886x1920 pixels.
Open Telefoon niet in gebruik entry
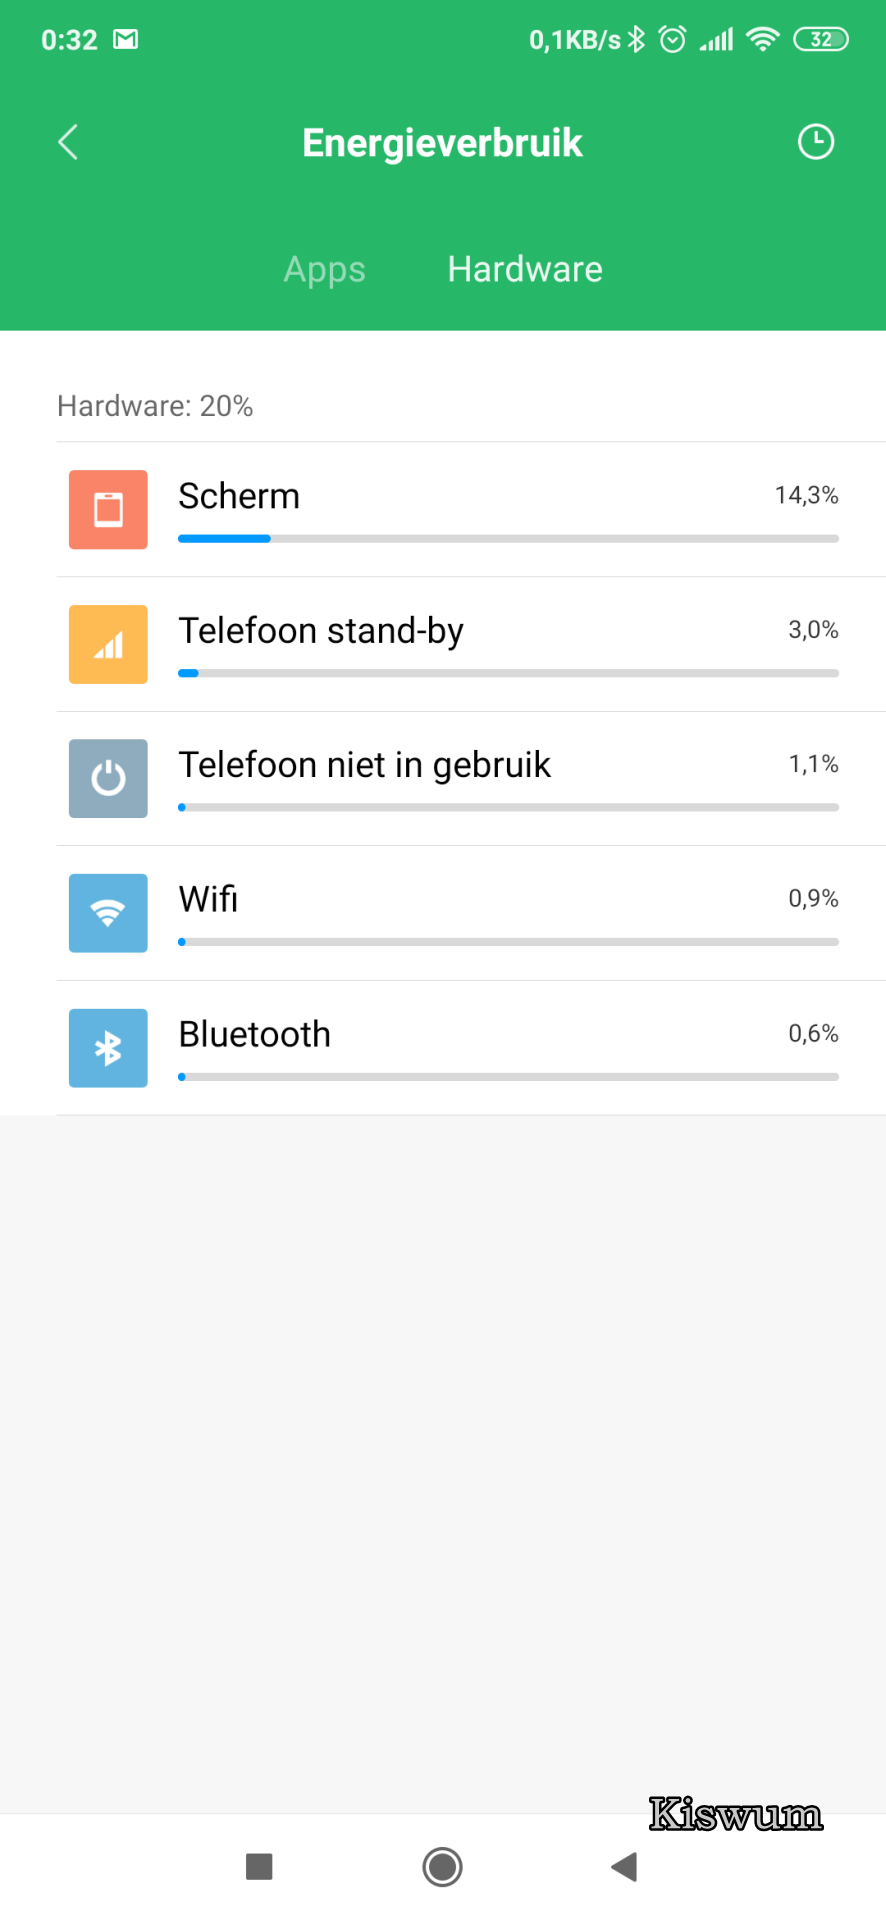click(x=364, y=765)
